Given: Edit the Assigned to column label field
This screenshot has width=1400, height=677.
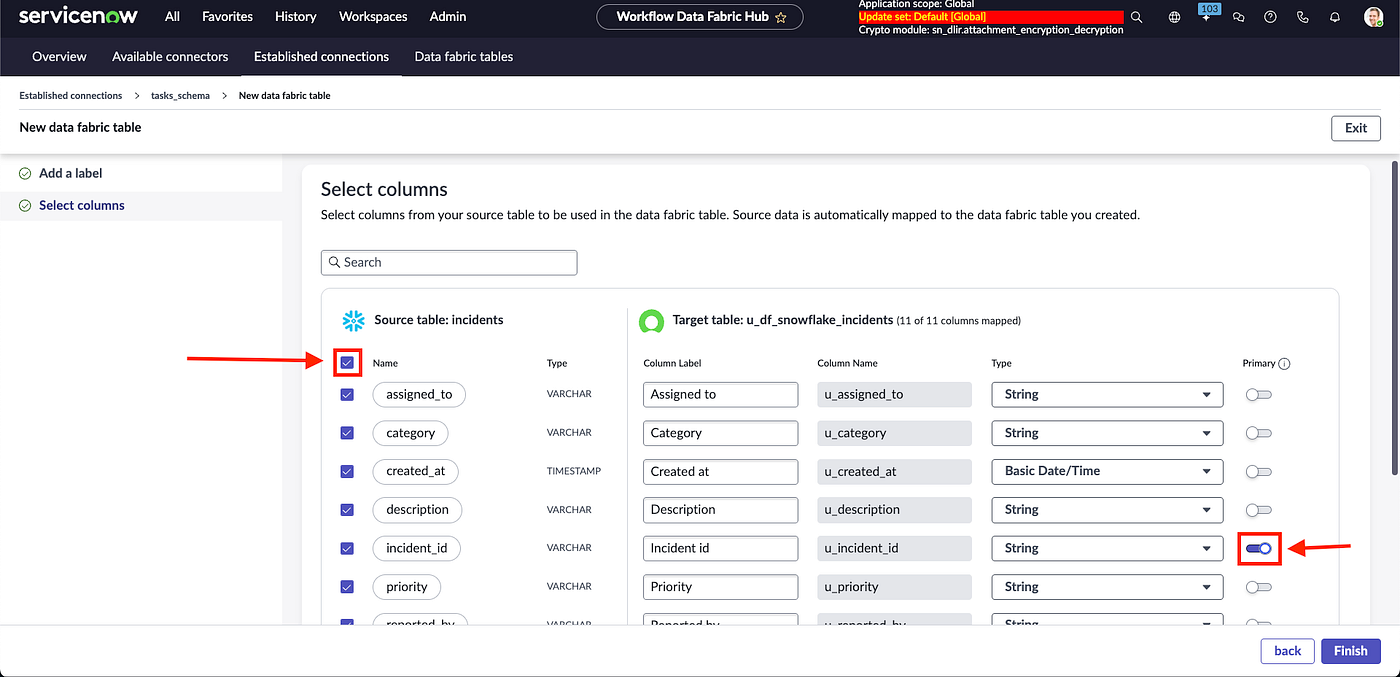Looking at the screenshot, I should point(720,394).
